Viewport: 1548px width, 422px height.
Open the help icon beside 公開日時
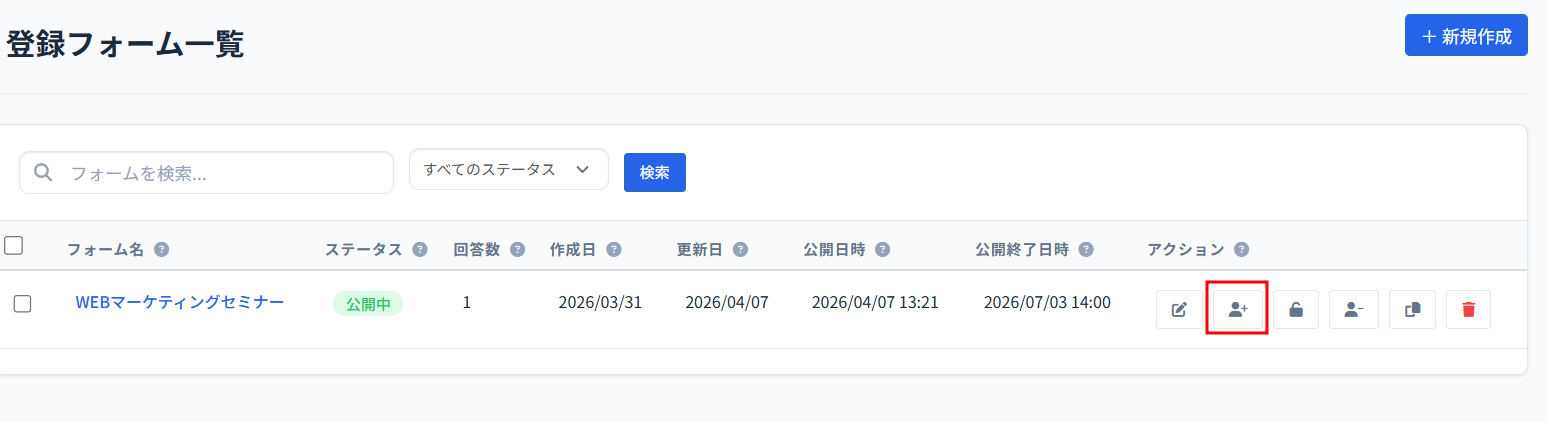point(883,250)
